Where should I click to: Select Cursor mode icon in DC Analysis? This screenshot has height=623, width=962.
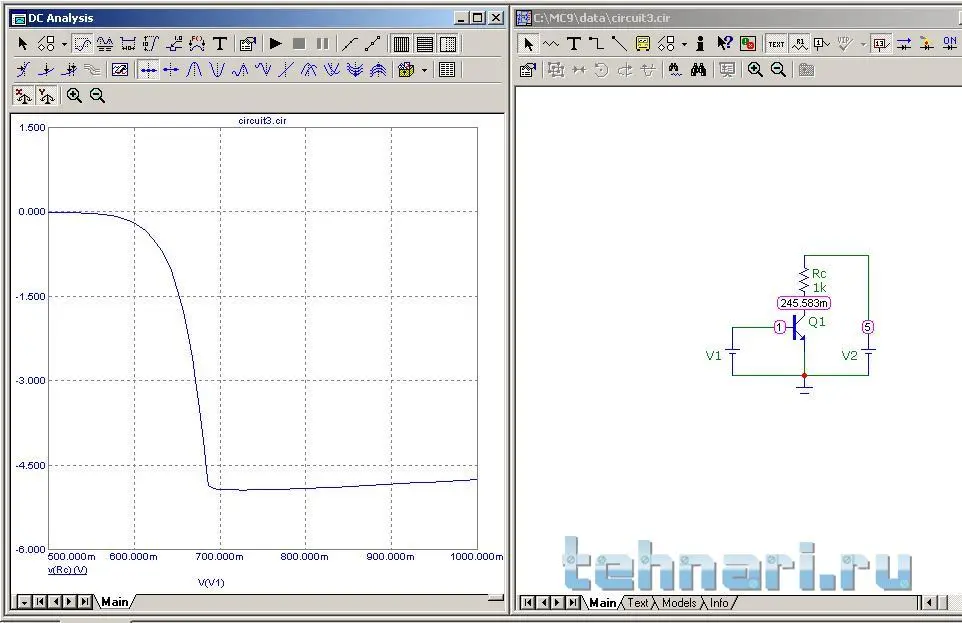pos(105,44)
